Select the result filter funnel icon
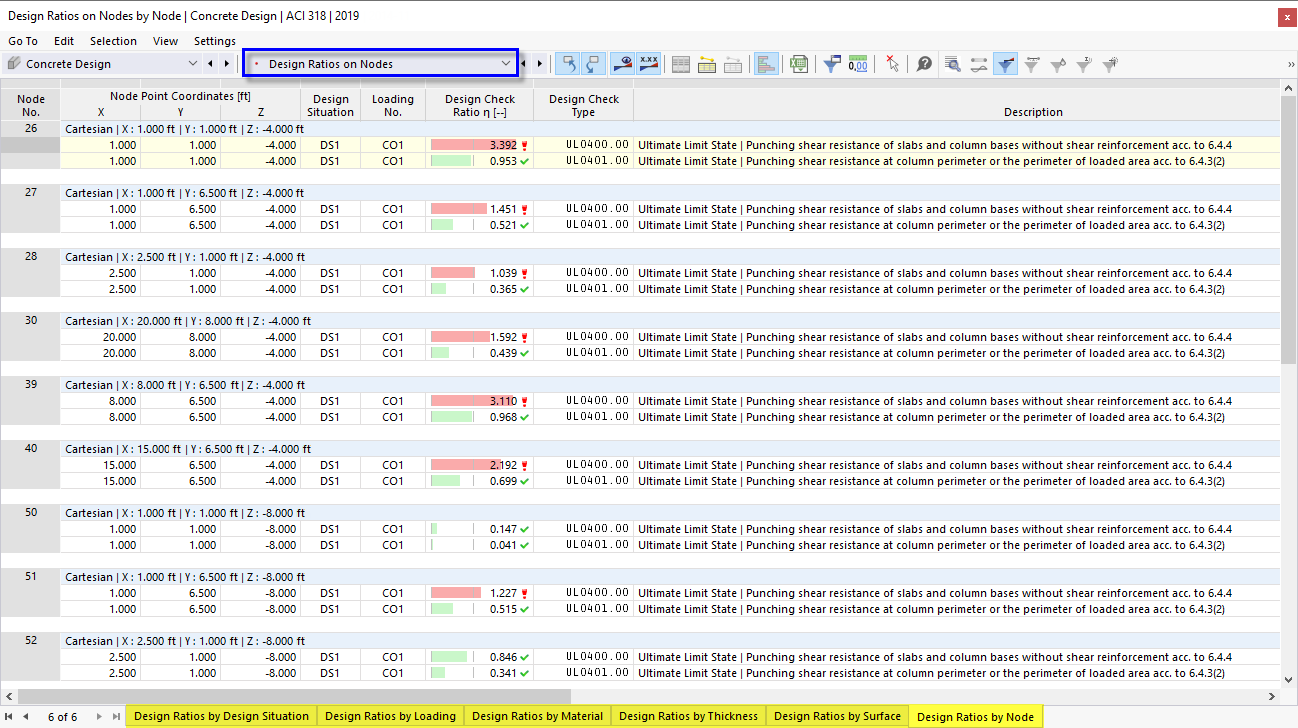This screenshot has width=1298, height=728. pyautogui.click(x=831, y=63)
